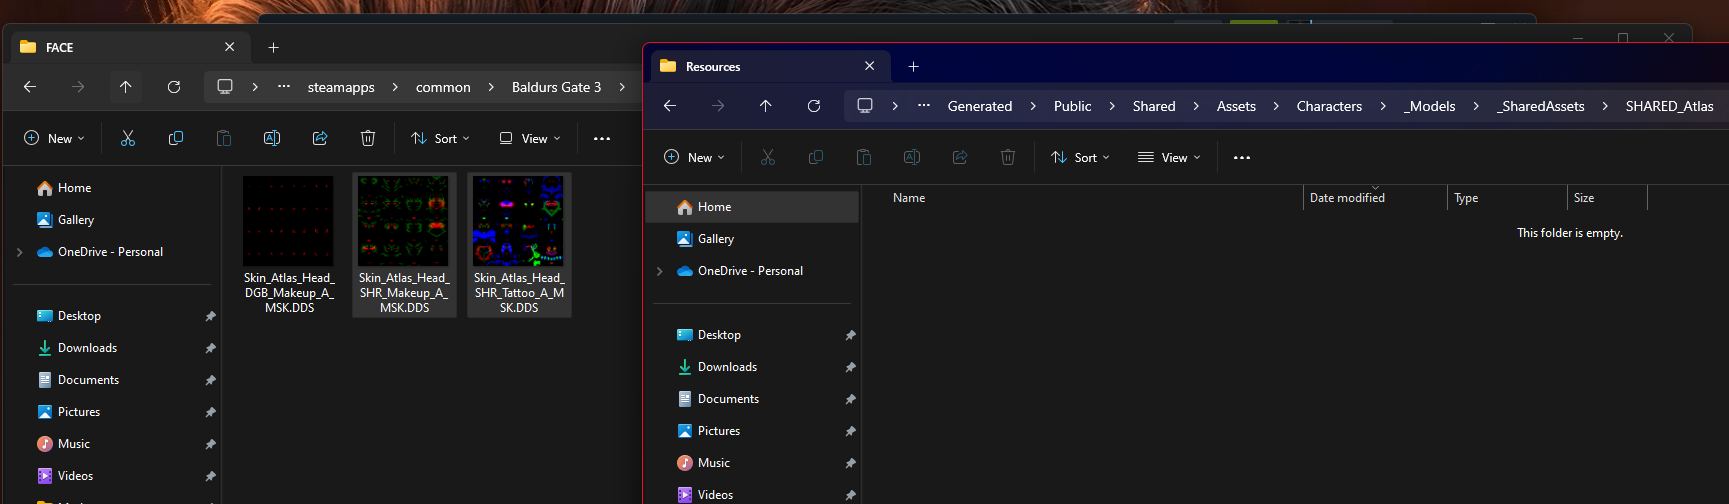Open the Sort dropdown in Resources window

pos(1080,158)
